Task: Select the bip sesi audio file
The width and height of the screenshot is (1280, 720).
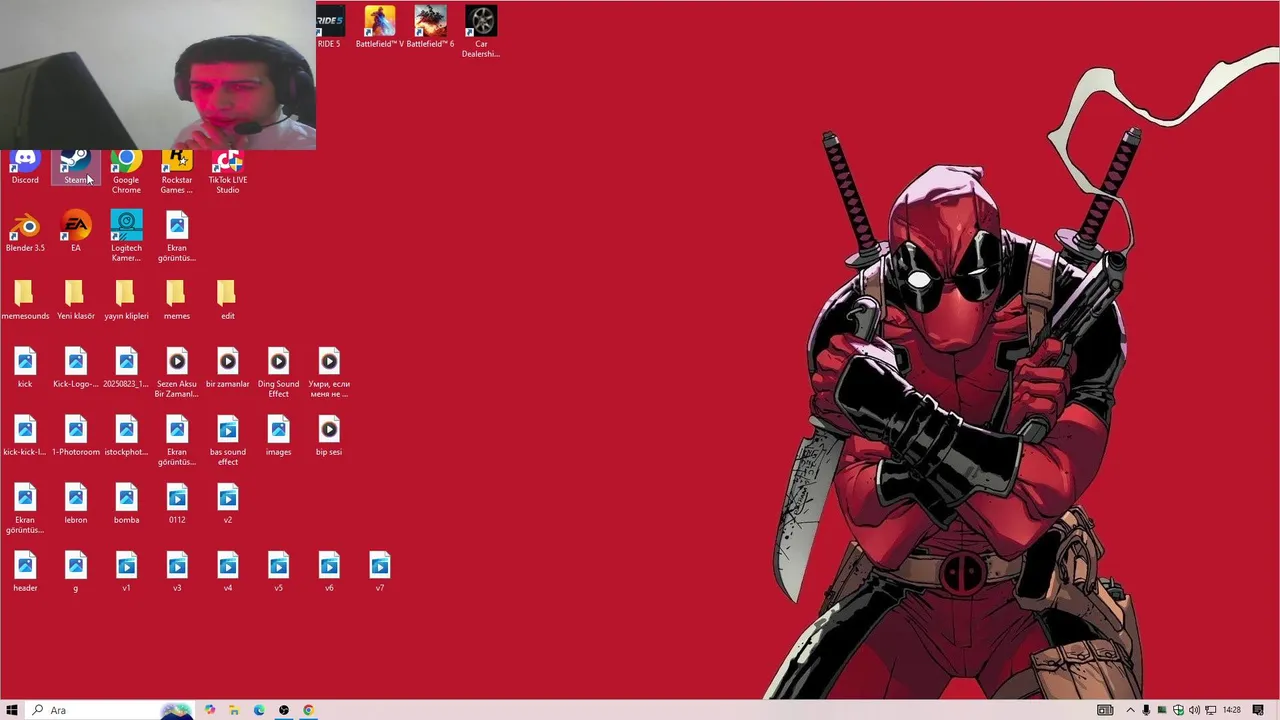Action: point(329,436)
